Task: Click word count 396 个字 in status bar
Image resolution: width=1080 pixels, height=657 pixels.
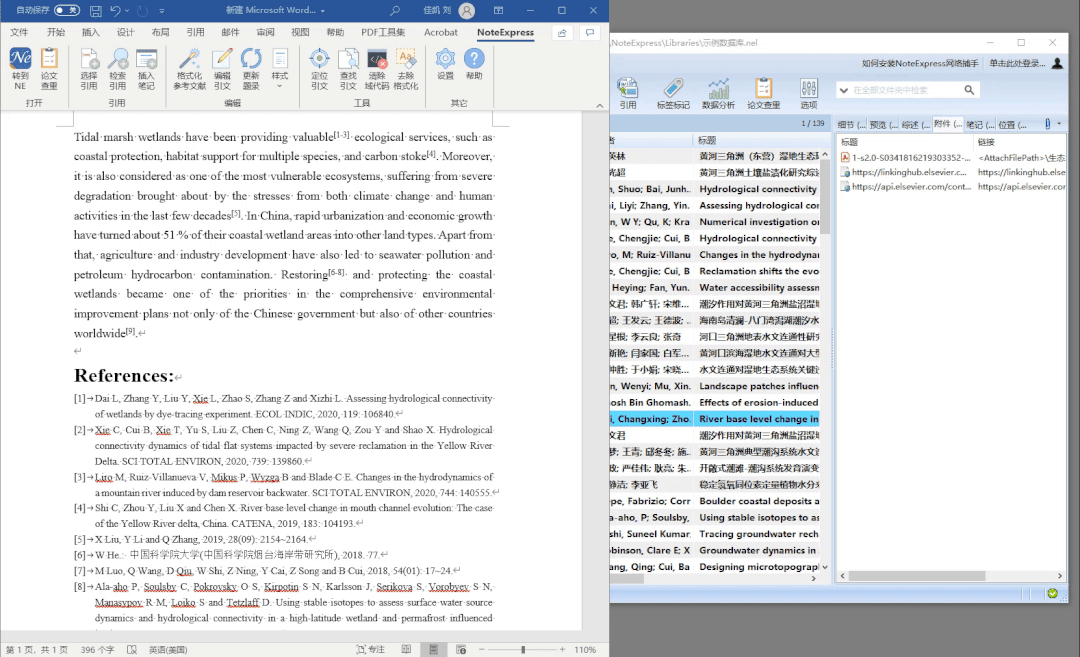Action: tap(97, 649)
